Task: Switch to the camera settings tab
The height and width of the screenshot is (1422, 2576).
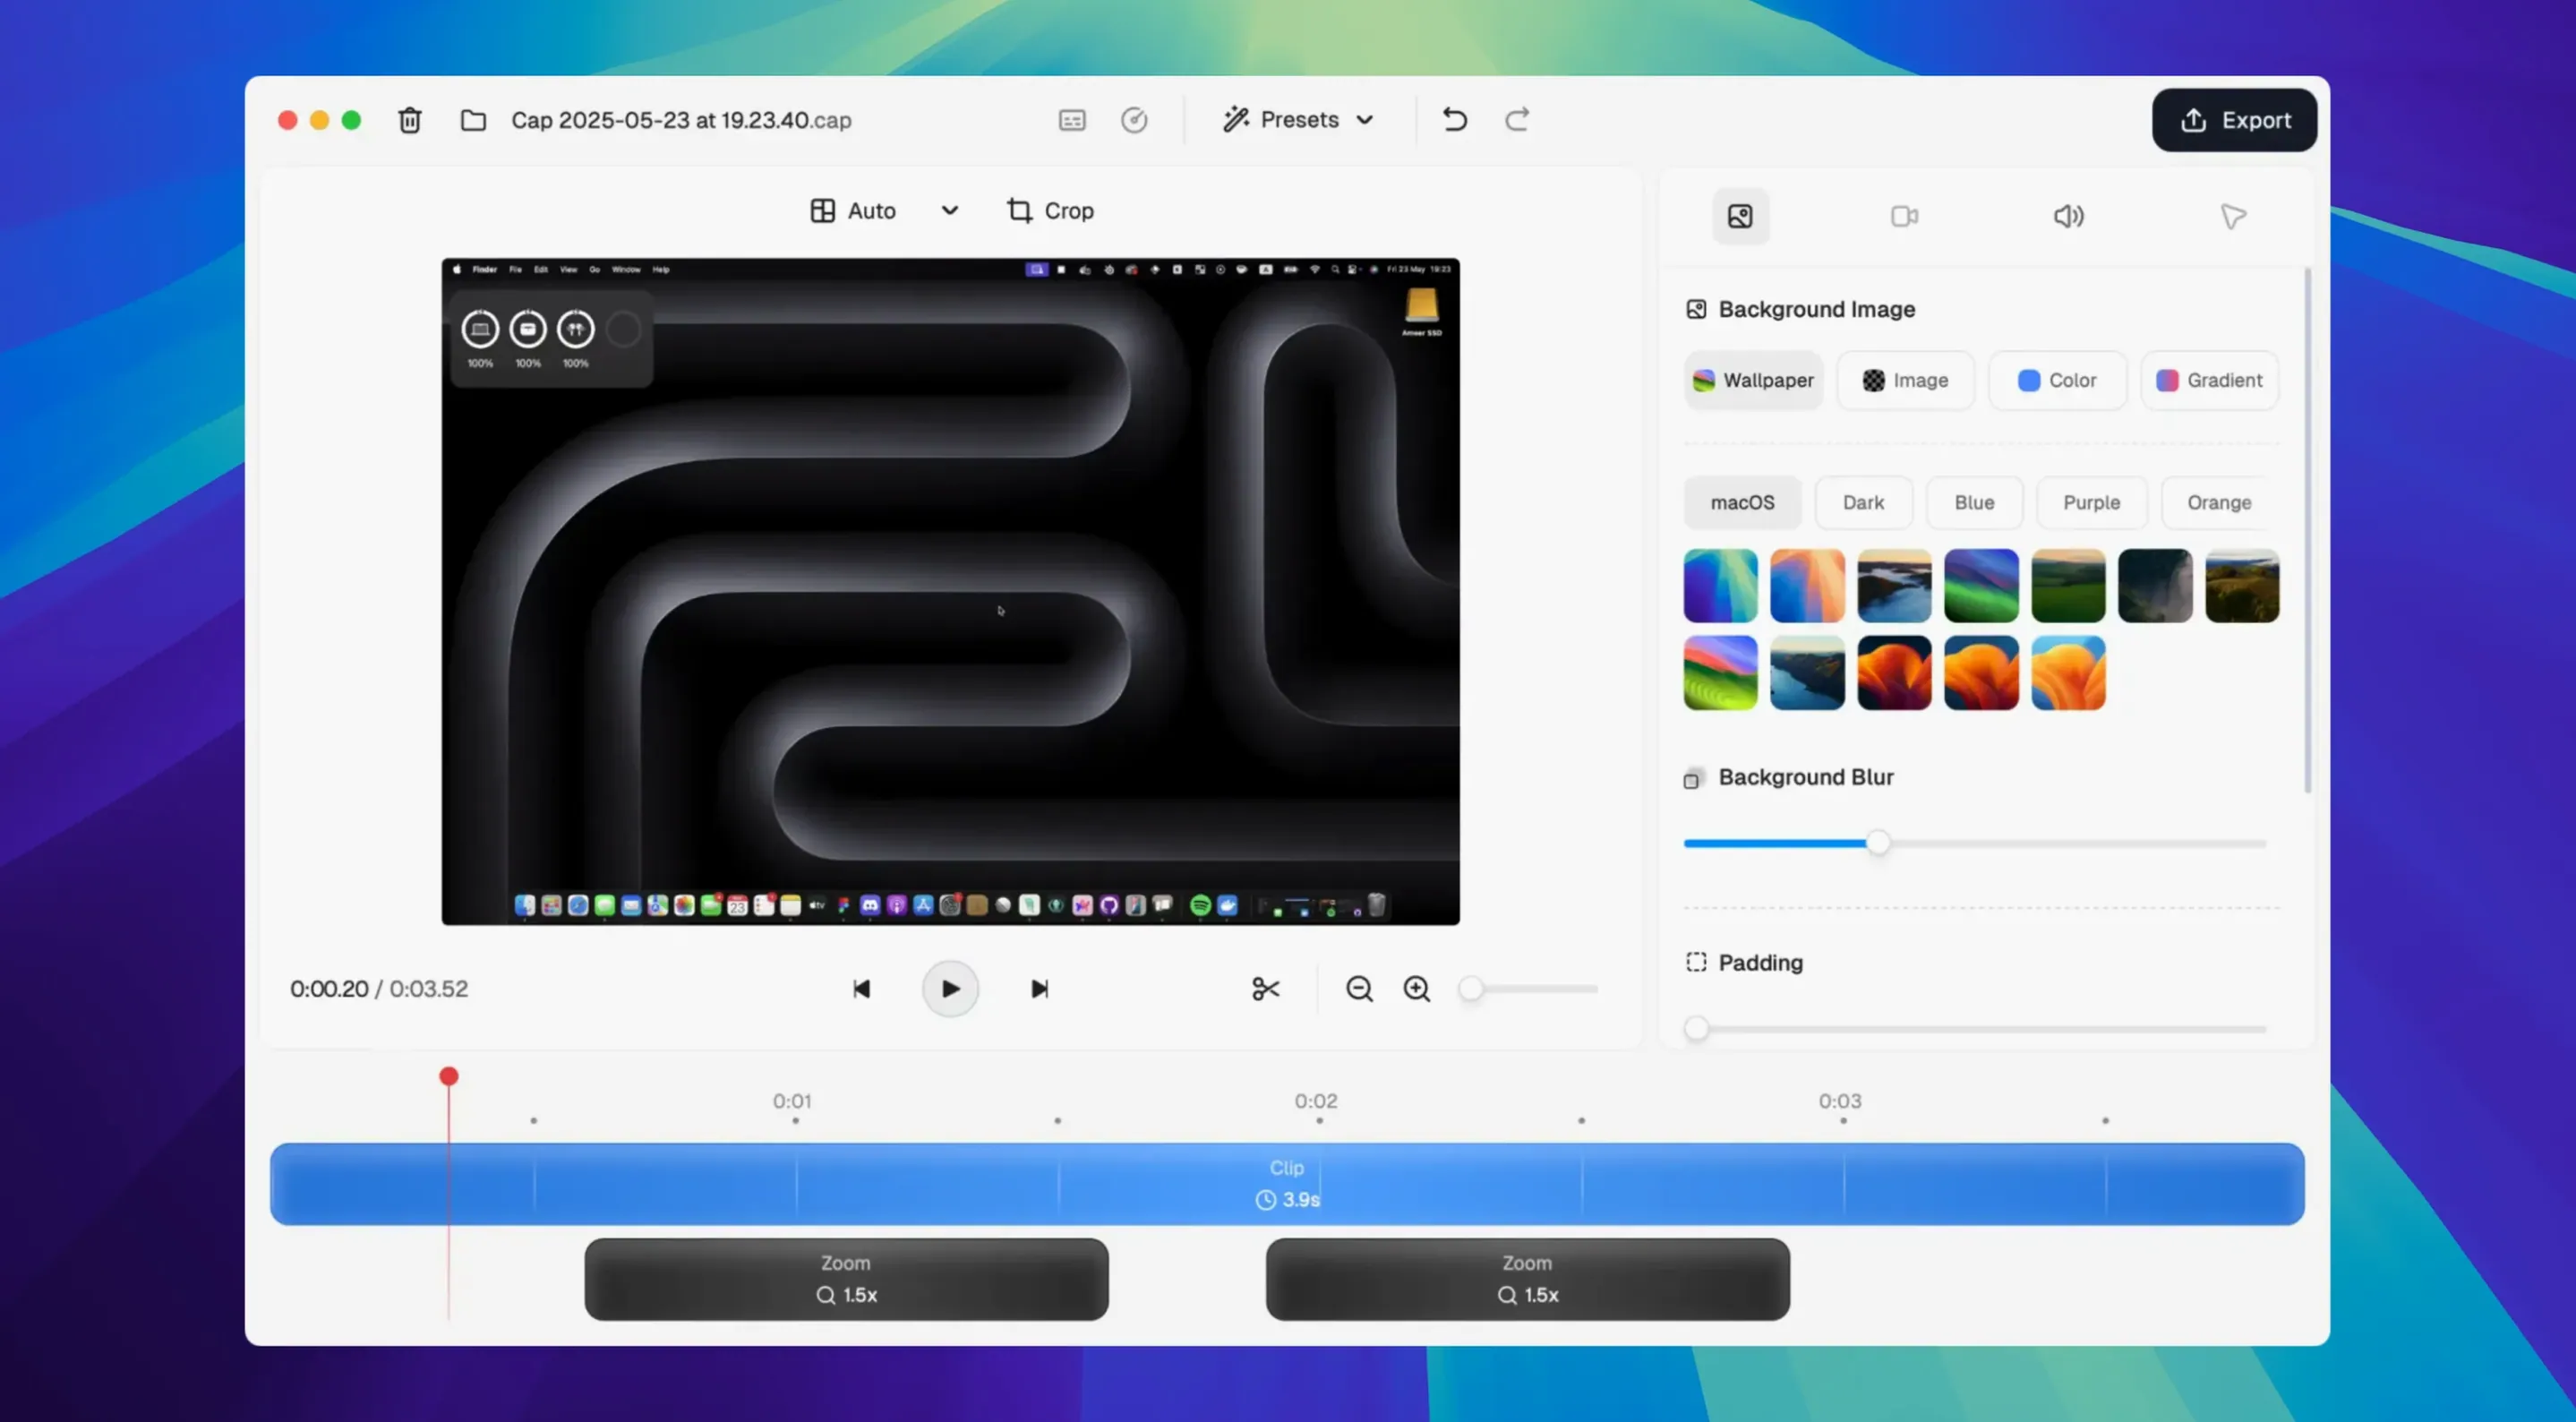Action: click(1905, 216)
